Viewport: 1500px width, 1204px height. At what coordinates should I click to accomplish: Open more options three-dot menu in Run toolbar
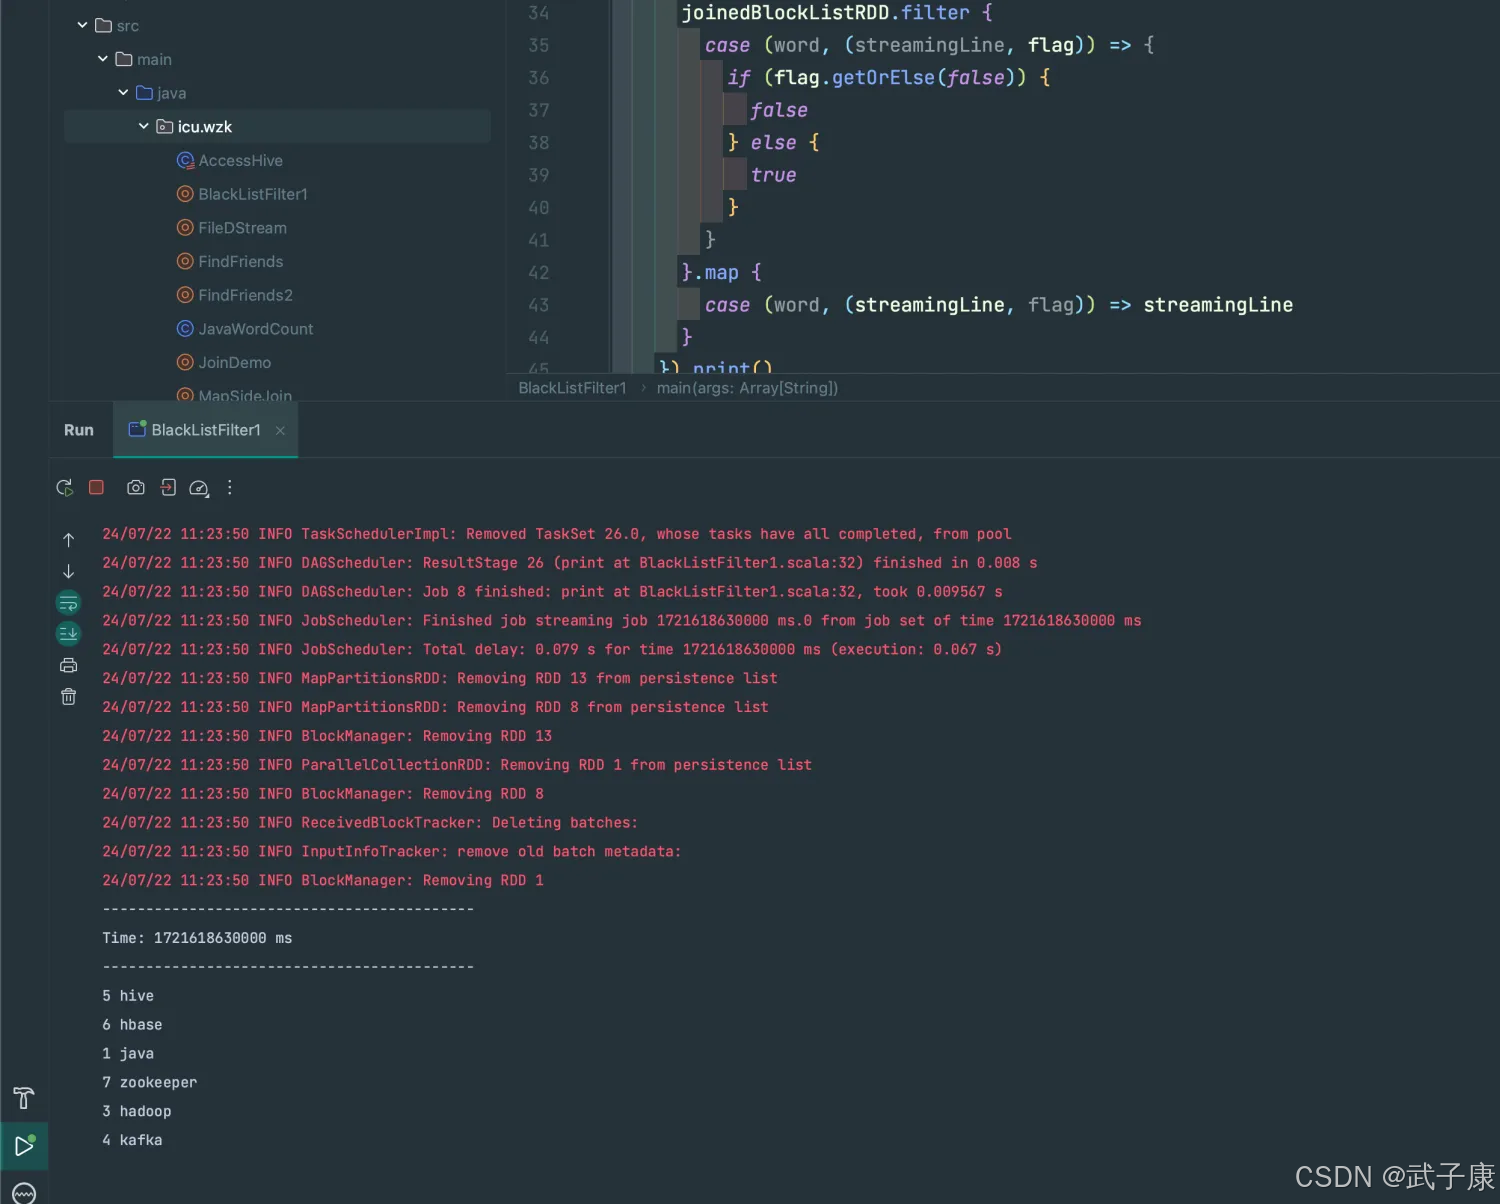pyautogui.click(x=230, y=487)
